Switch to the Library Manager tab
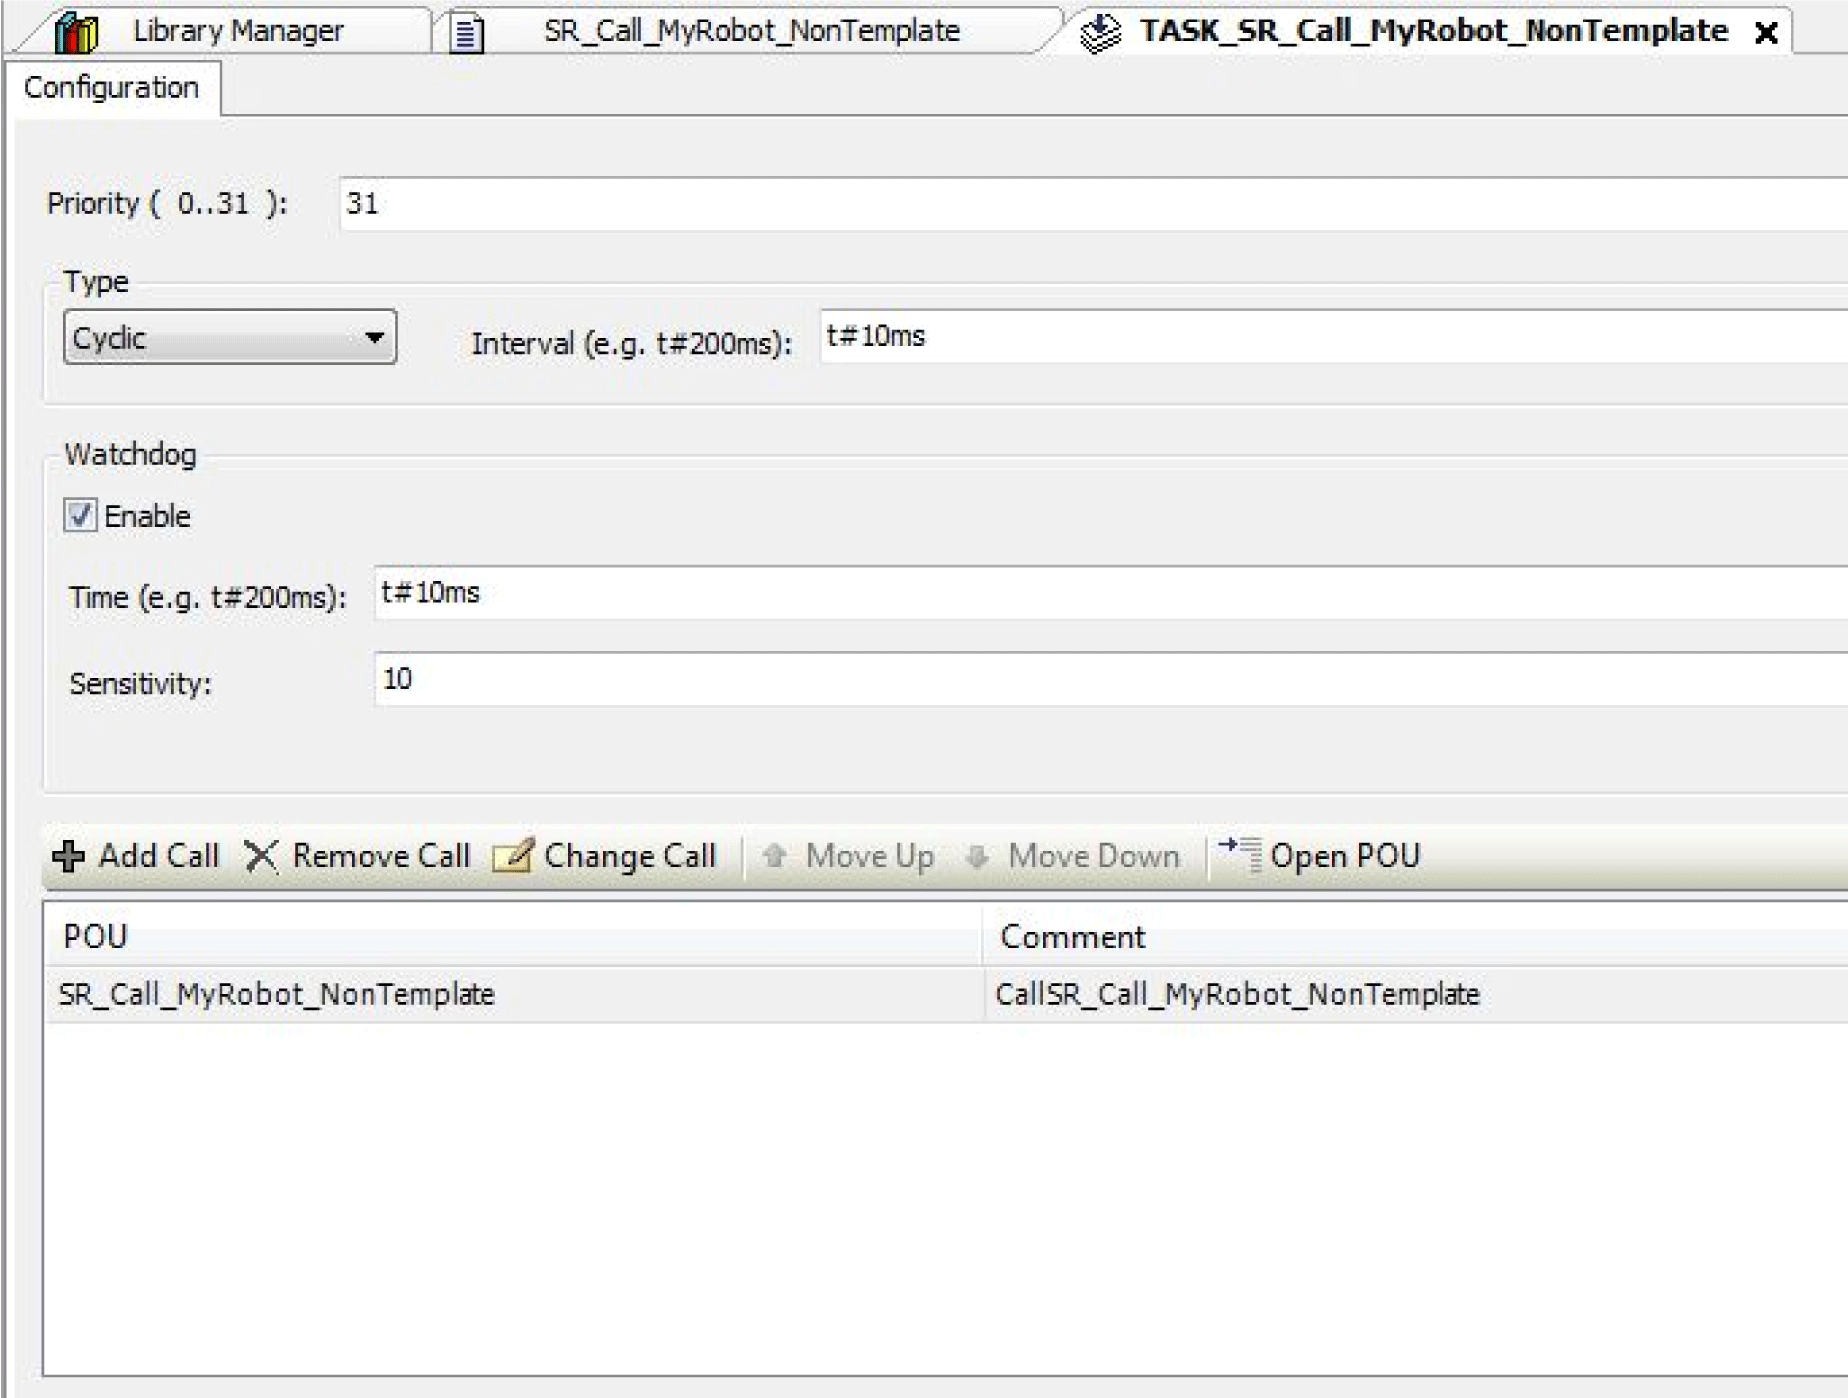This screenshot has width=1848, height=1398. (238, 32)
